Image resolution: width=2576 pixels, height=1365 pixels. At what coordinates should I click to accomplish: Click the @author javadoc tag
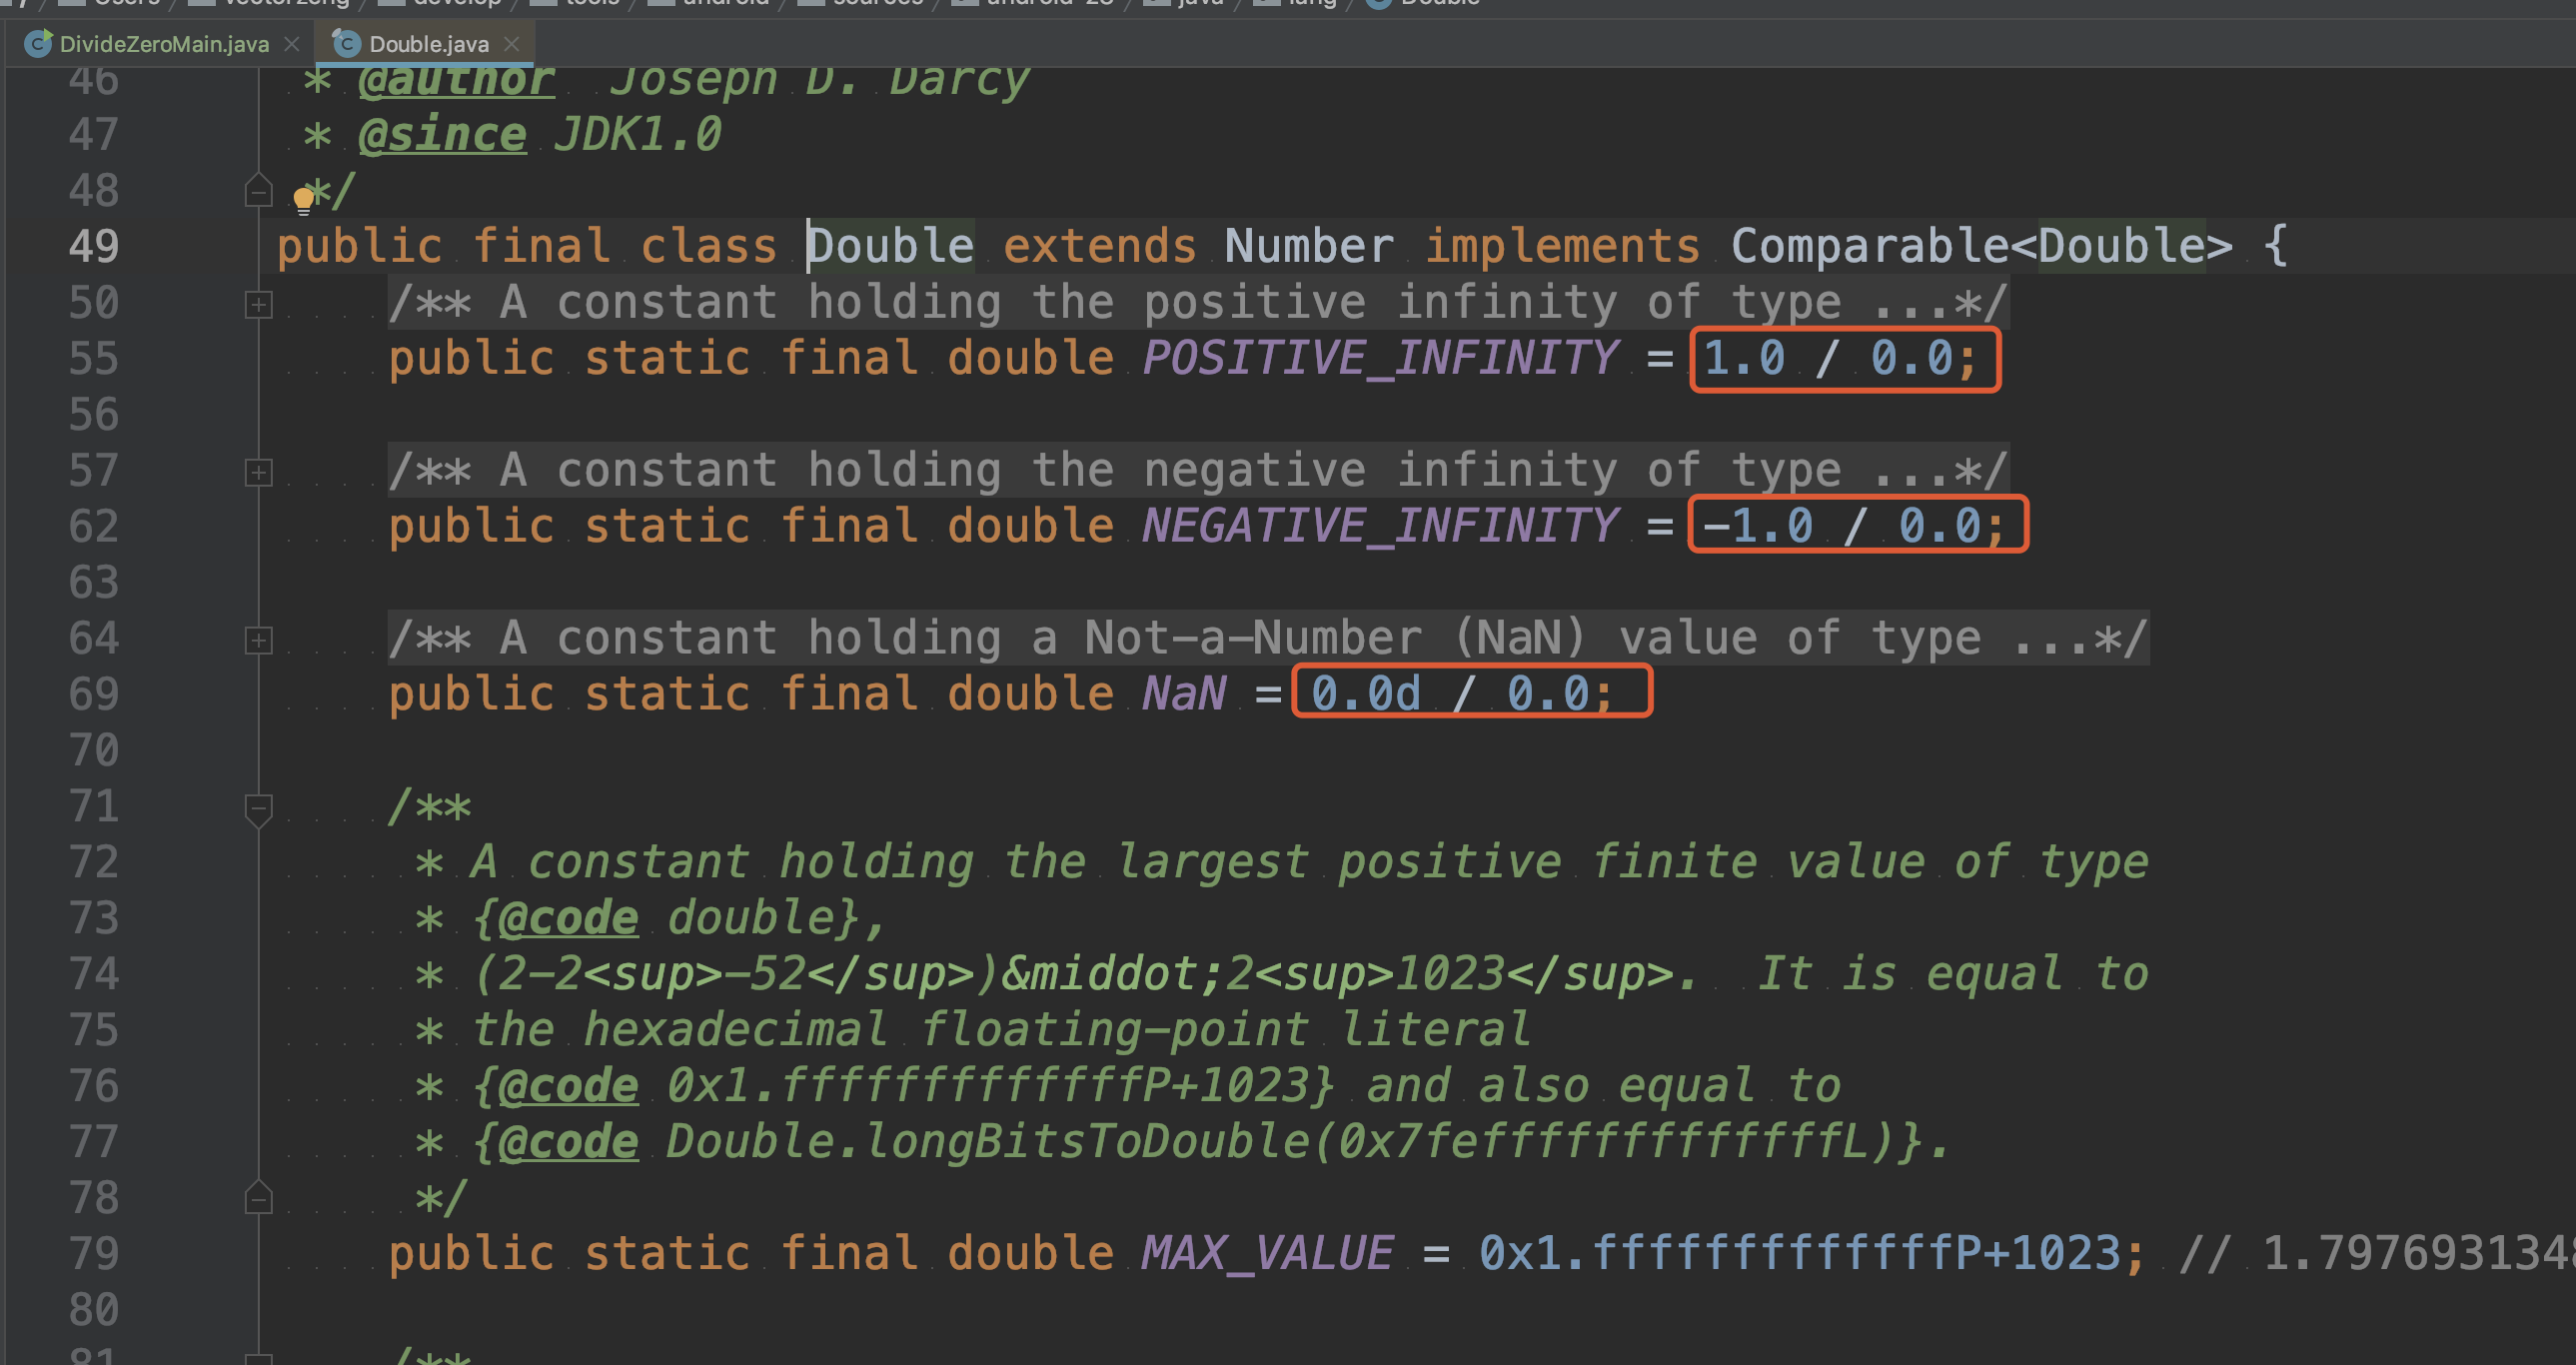coord(456,80)
